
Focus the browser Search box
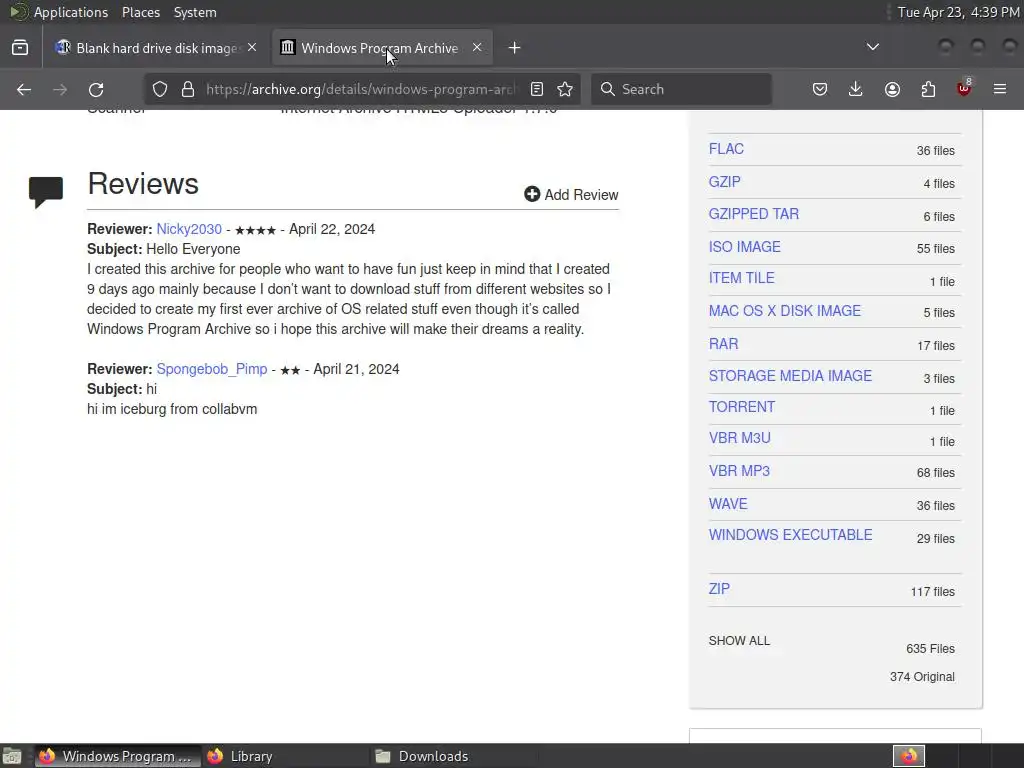(x=681, y=89)
